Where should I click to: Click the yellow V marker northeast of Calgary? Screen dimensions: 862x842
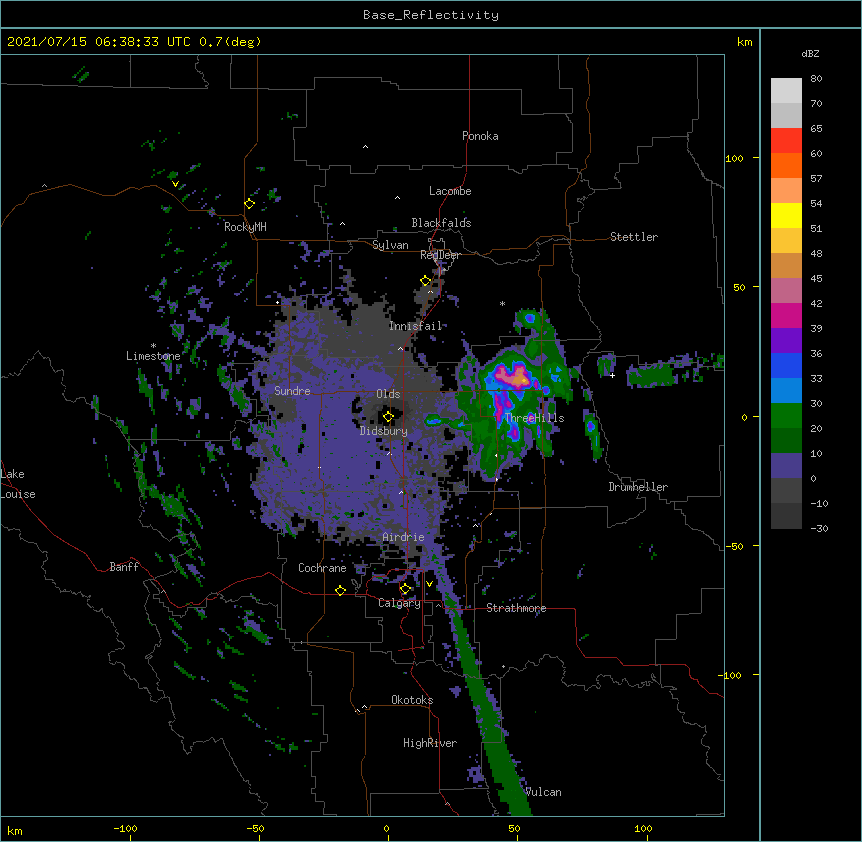[x=429, y=584]
